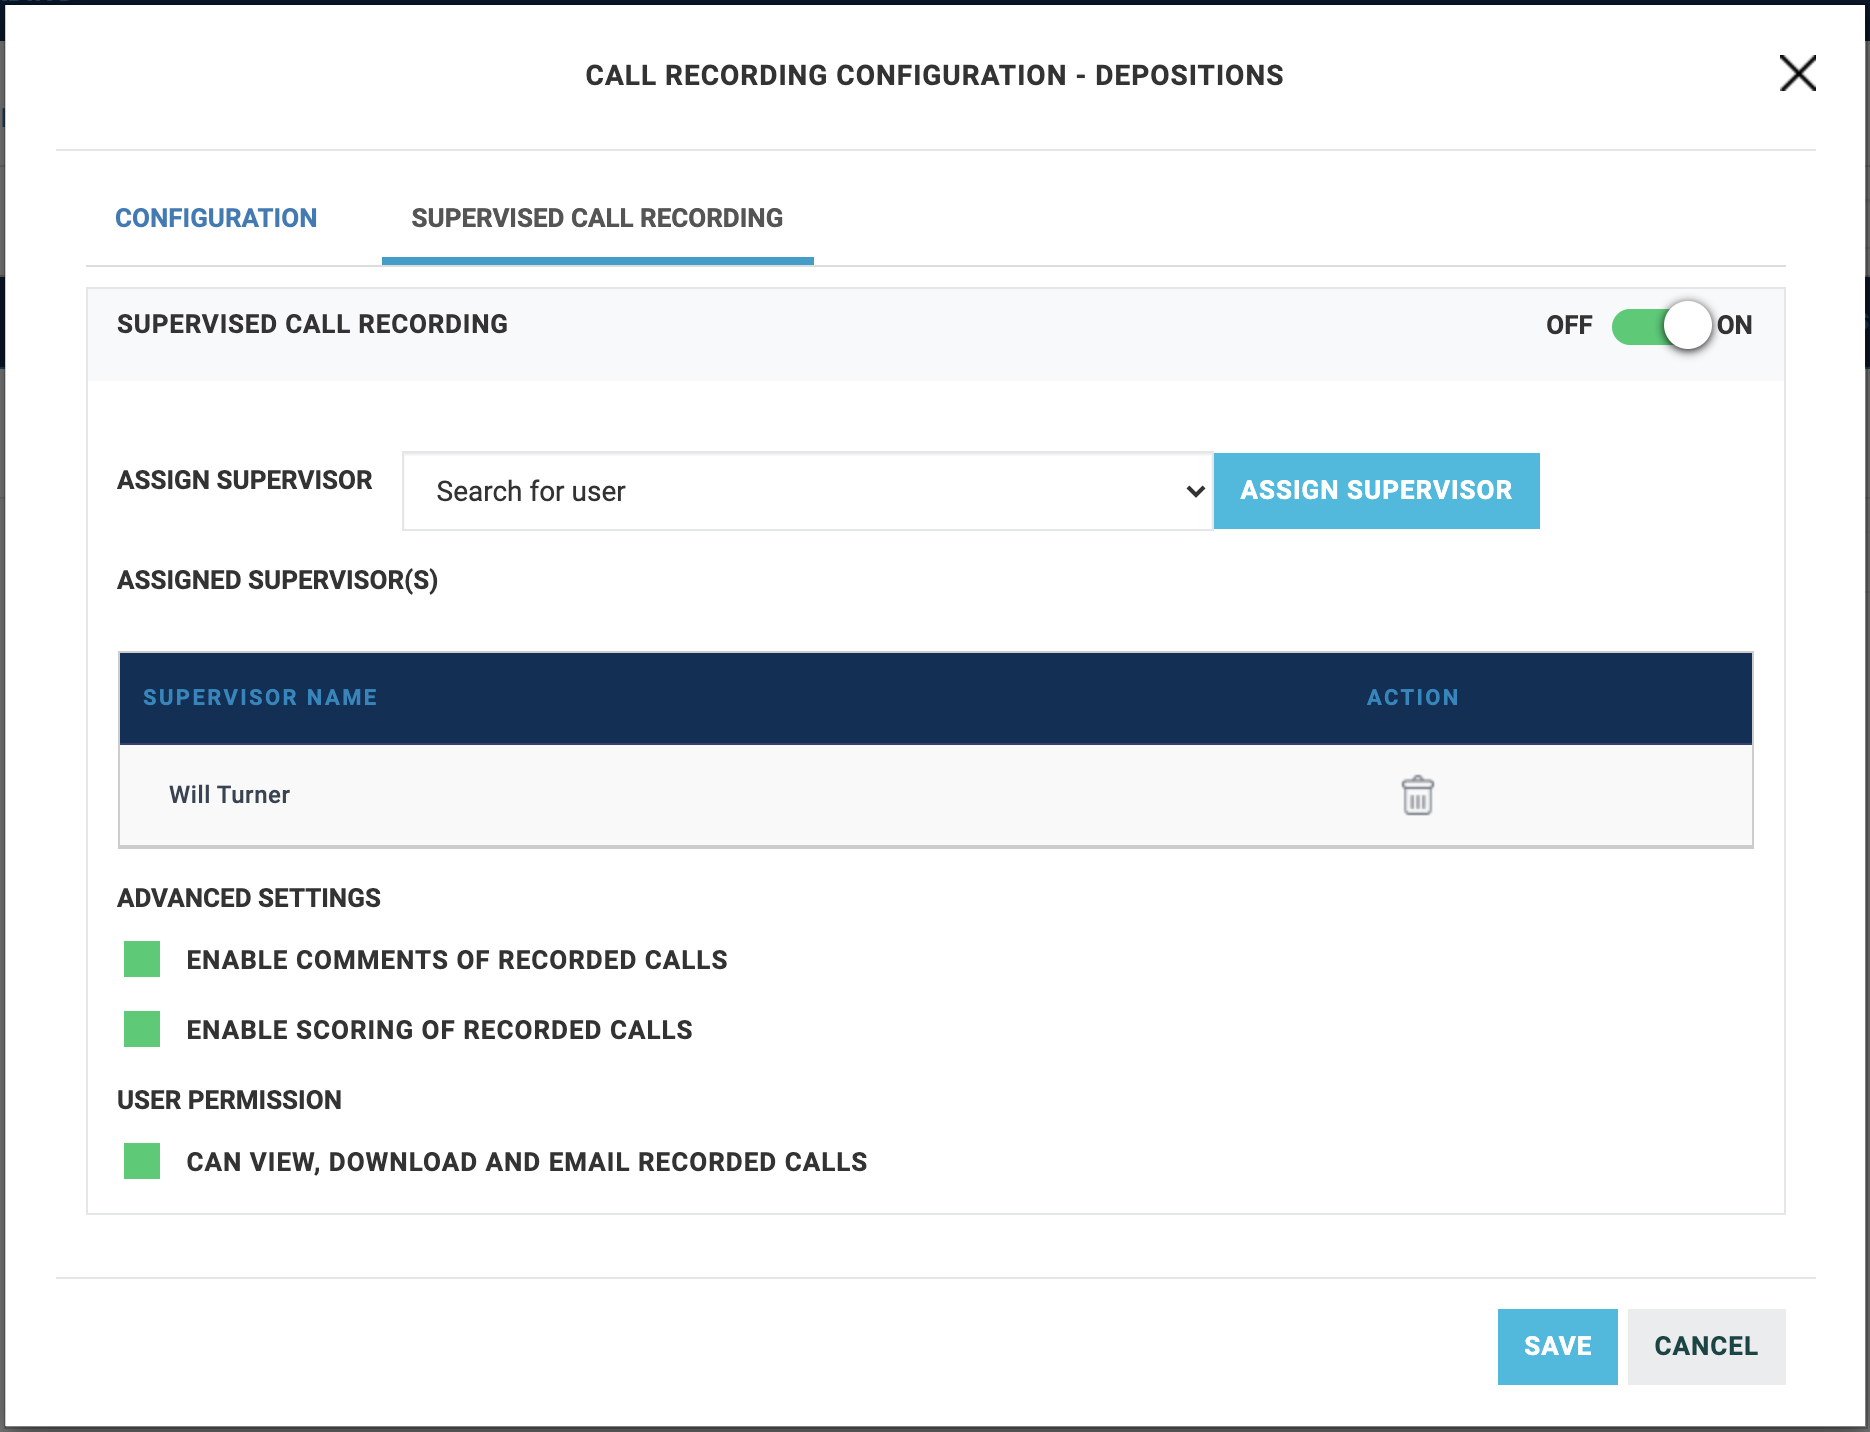Disable the Enable Scoring of Recorded Calls checkbox
Viewport: 1870px width, 1432px height.
(142, 1029)
